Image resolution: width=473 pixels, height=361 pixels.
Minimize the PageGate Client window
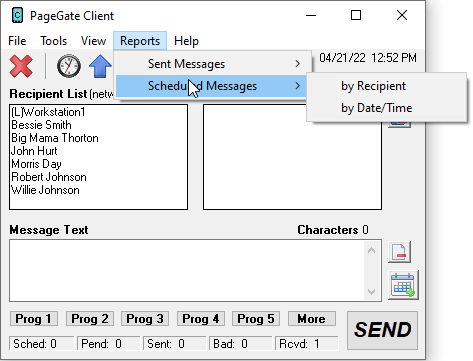311,15
